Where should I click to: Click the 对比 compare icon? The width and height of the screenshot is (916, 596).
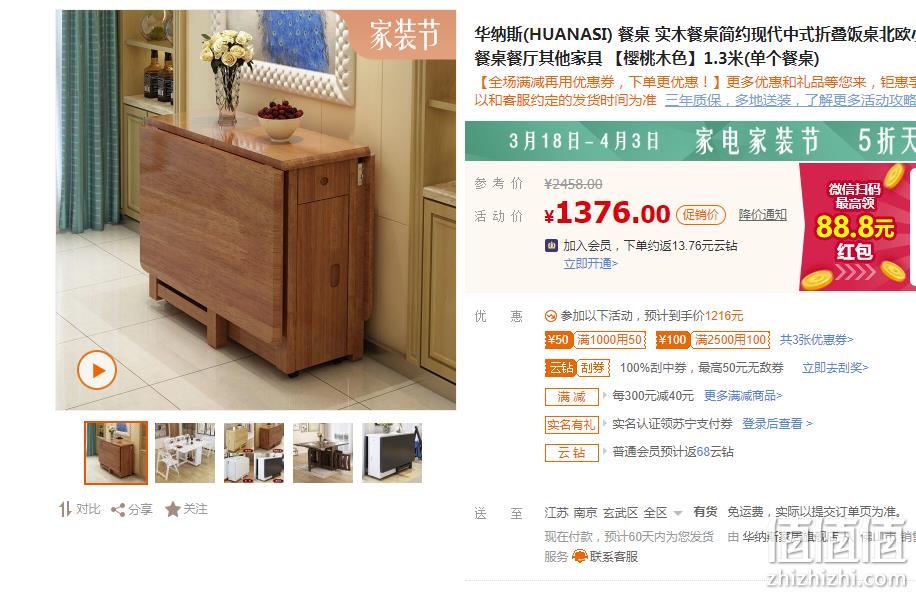65,510
